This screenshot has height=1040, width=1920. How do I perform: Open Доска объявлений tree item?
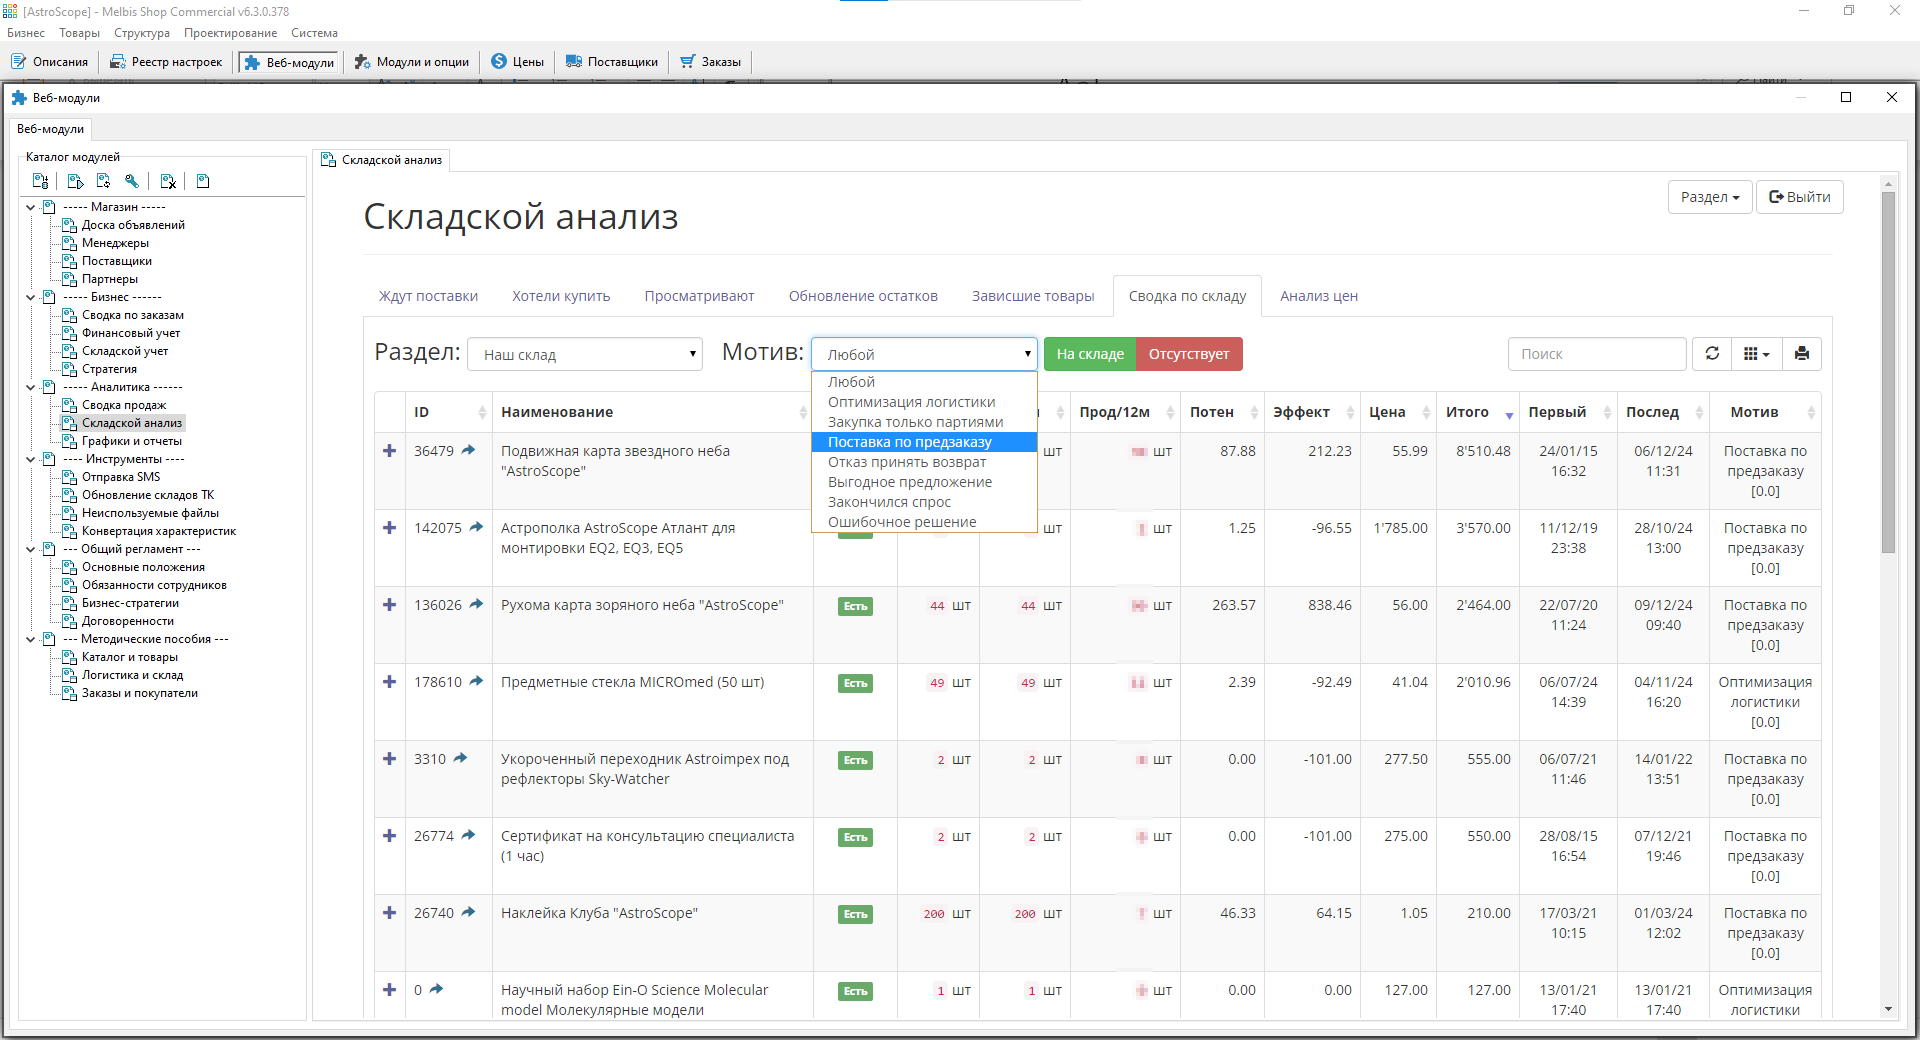tap(133, 225)
